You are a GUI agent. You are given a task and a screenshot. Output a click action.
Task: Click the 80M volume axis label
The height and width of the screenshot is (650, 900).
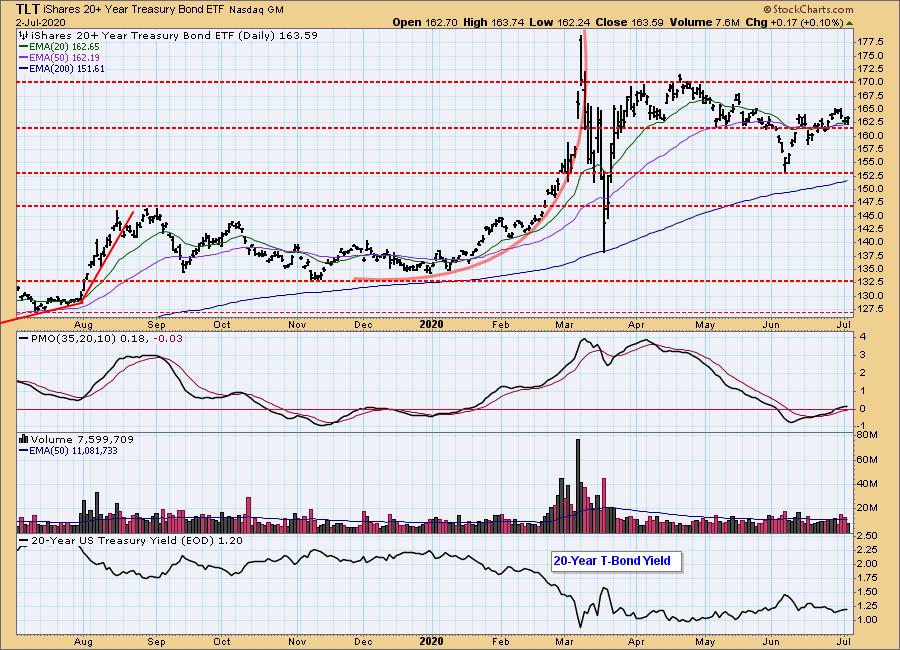click(868, 435)
